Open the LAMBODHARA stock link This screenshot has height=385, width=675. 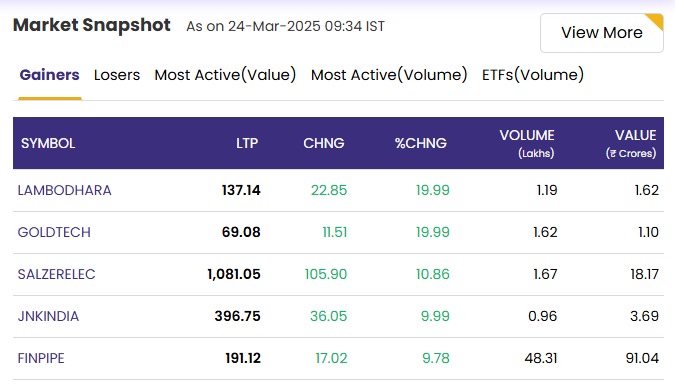[65, 190]
